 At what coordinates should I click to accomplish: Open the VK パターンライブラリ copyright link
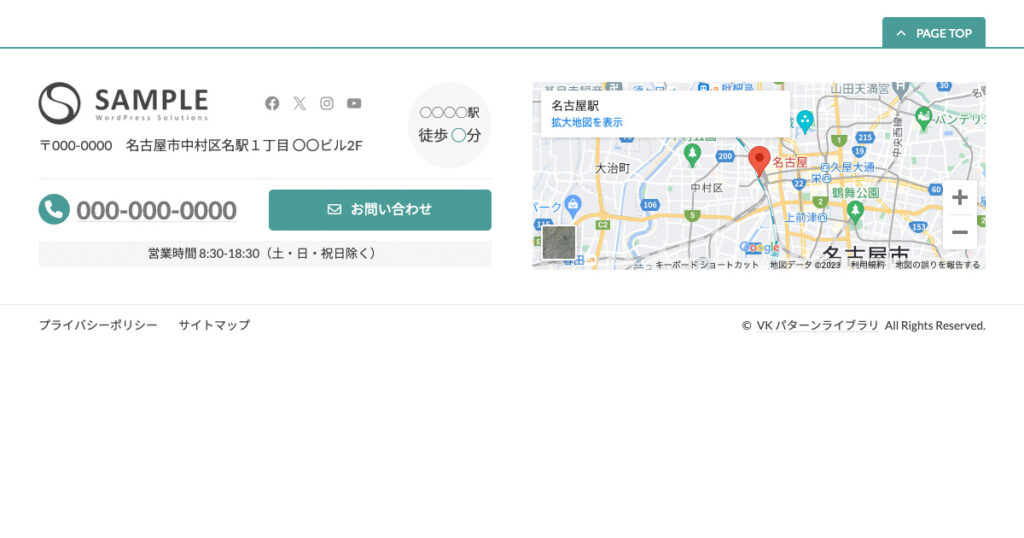coord(817,325)
